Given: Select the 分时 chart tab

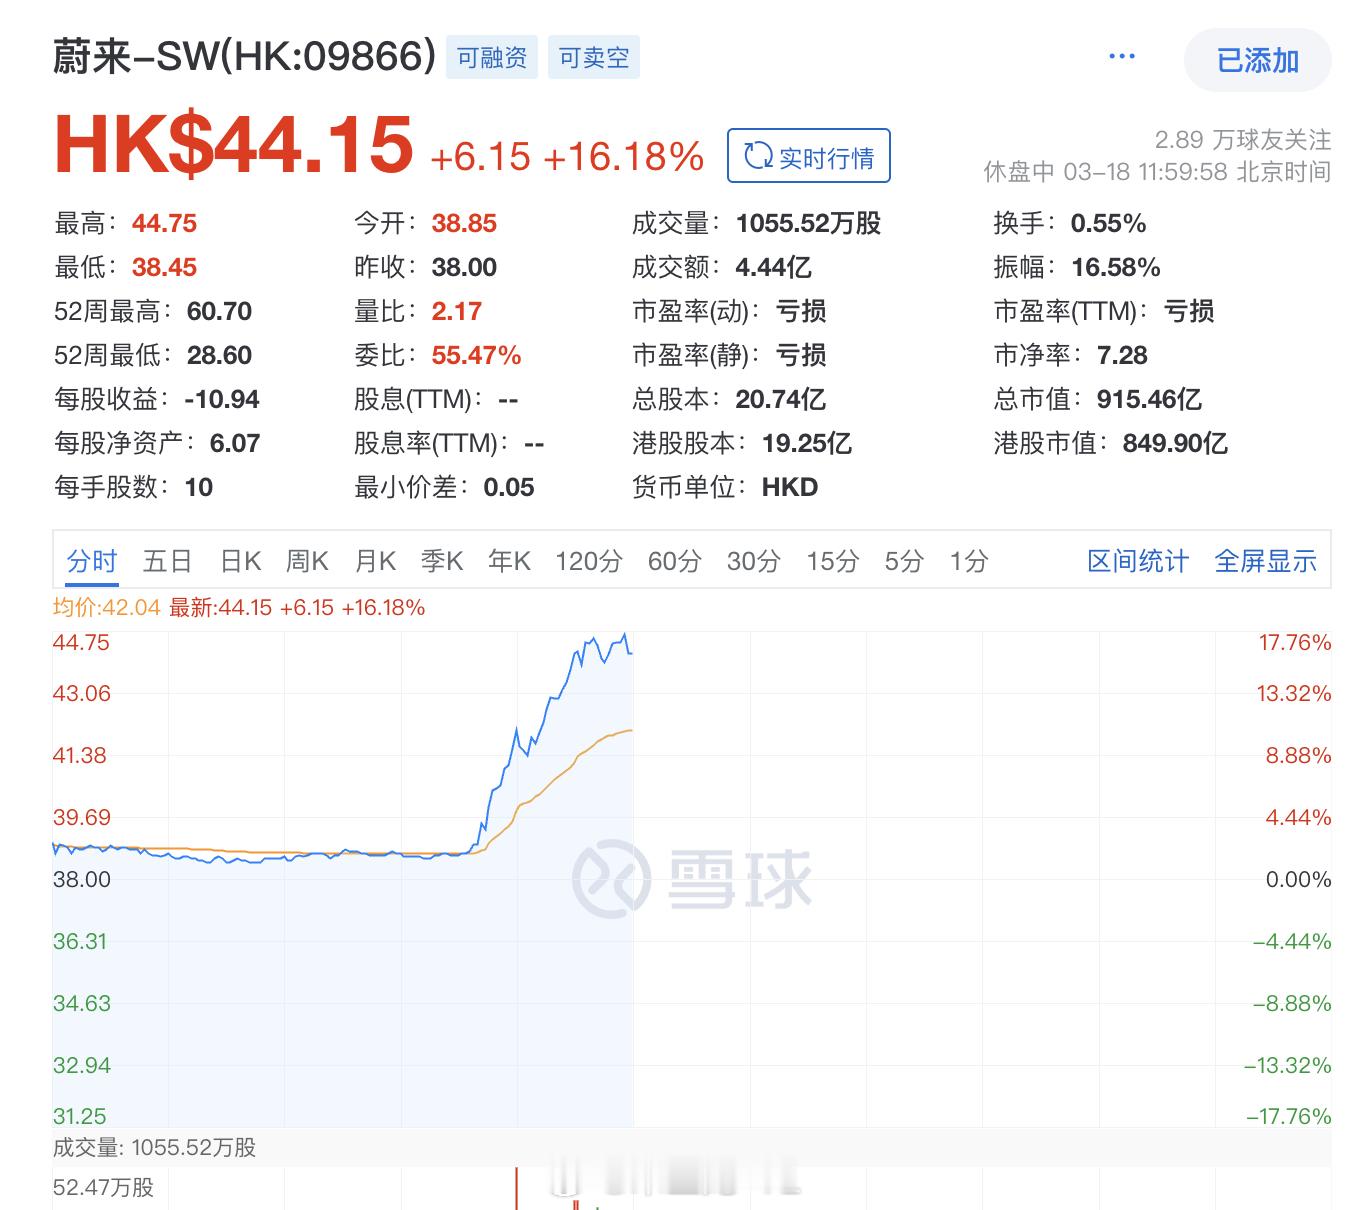Looking at the screenshot, I should coord(92,561).
